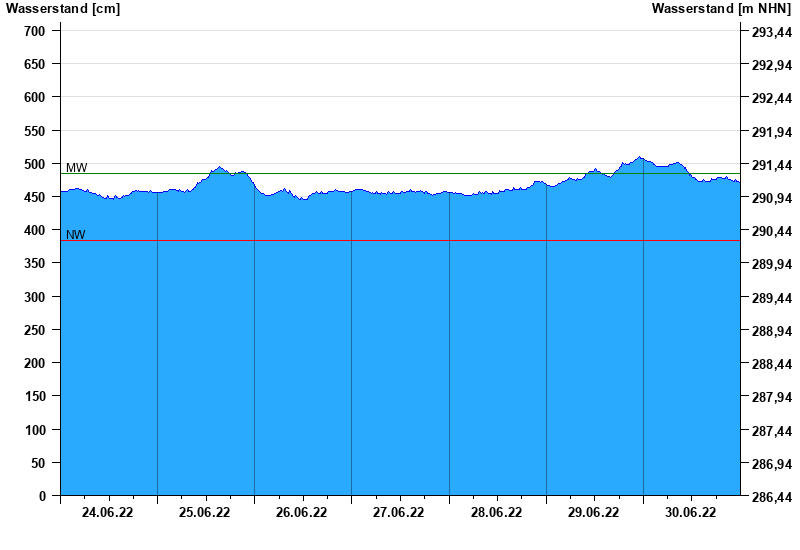Select the 288,94 value on right axis
This screenshot has width=800, height=550.
(x=771, y=331)
